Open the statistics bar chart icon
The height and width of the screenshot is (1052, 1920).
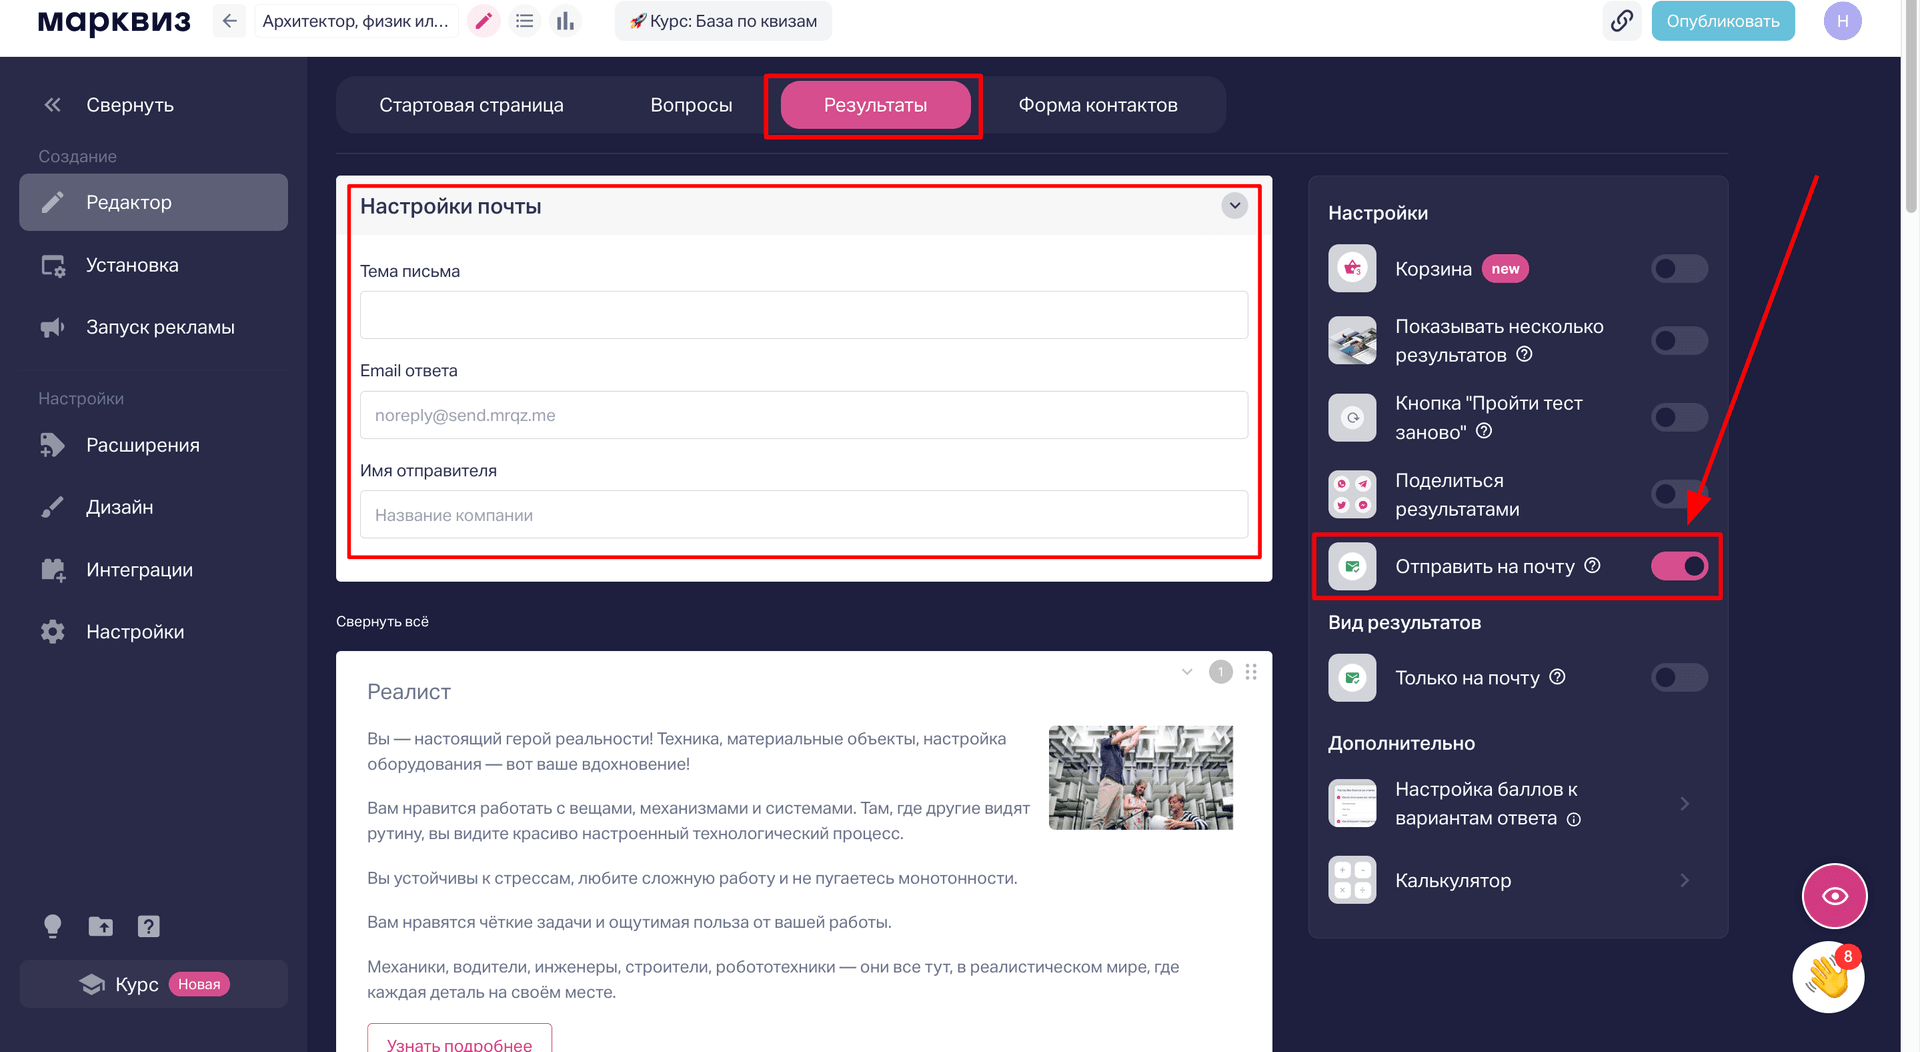click(x=565, y=21)
